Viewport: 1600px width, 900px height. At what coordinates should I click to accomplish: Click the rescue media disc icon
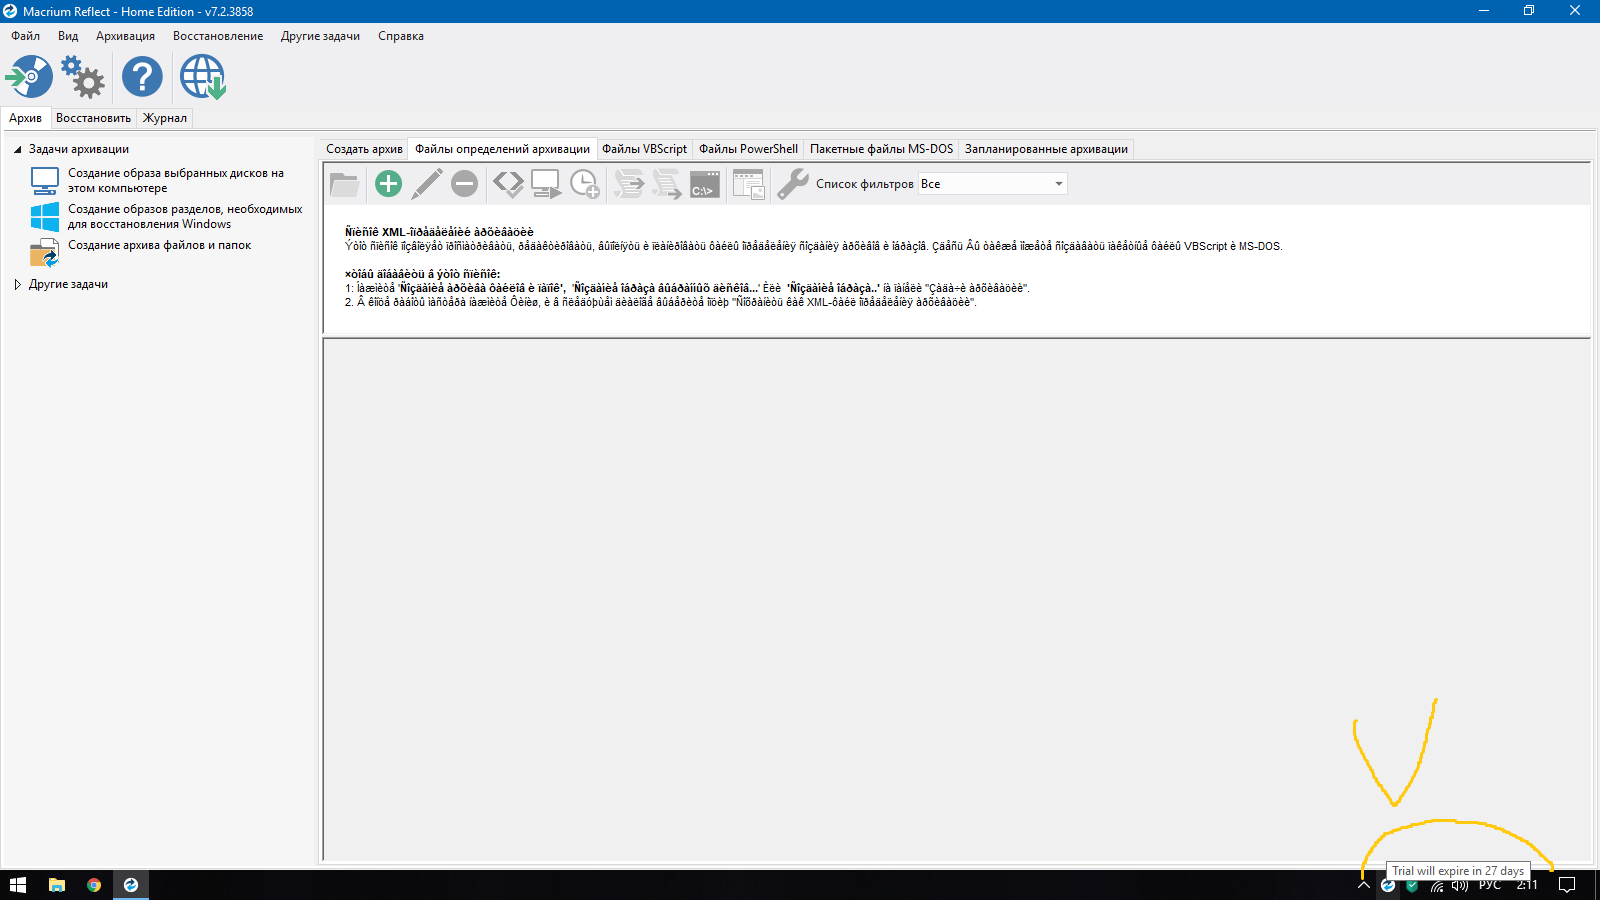(x=30, y=77)
